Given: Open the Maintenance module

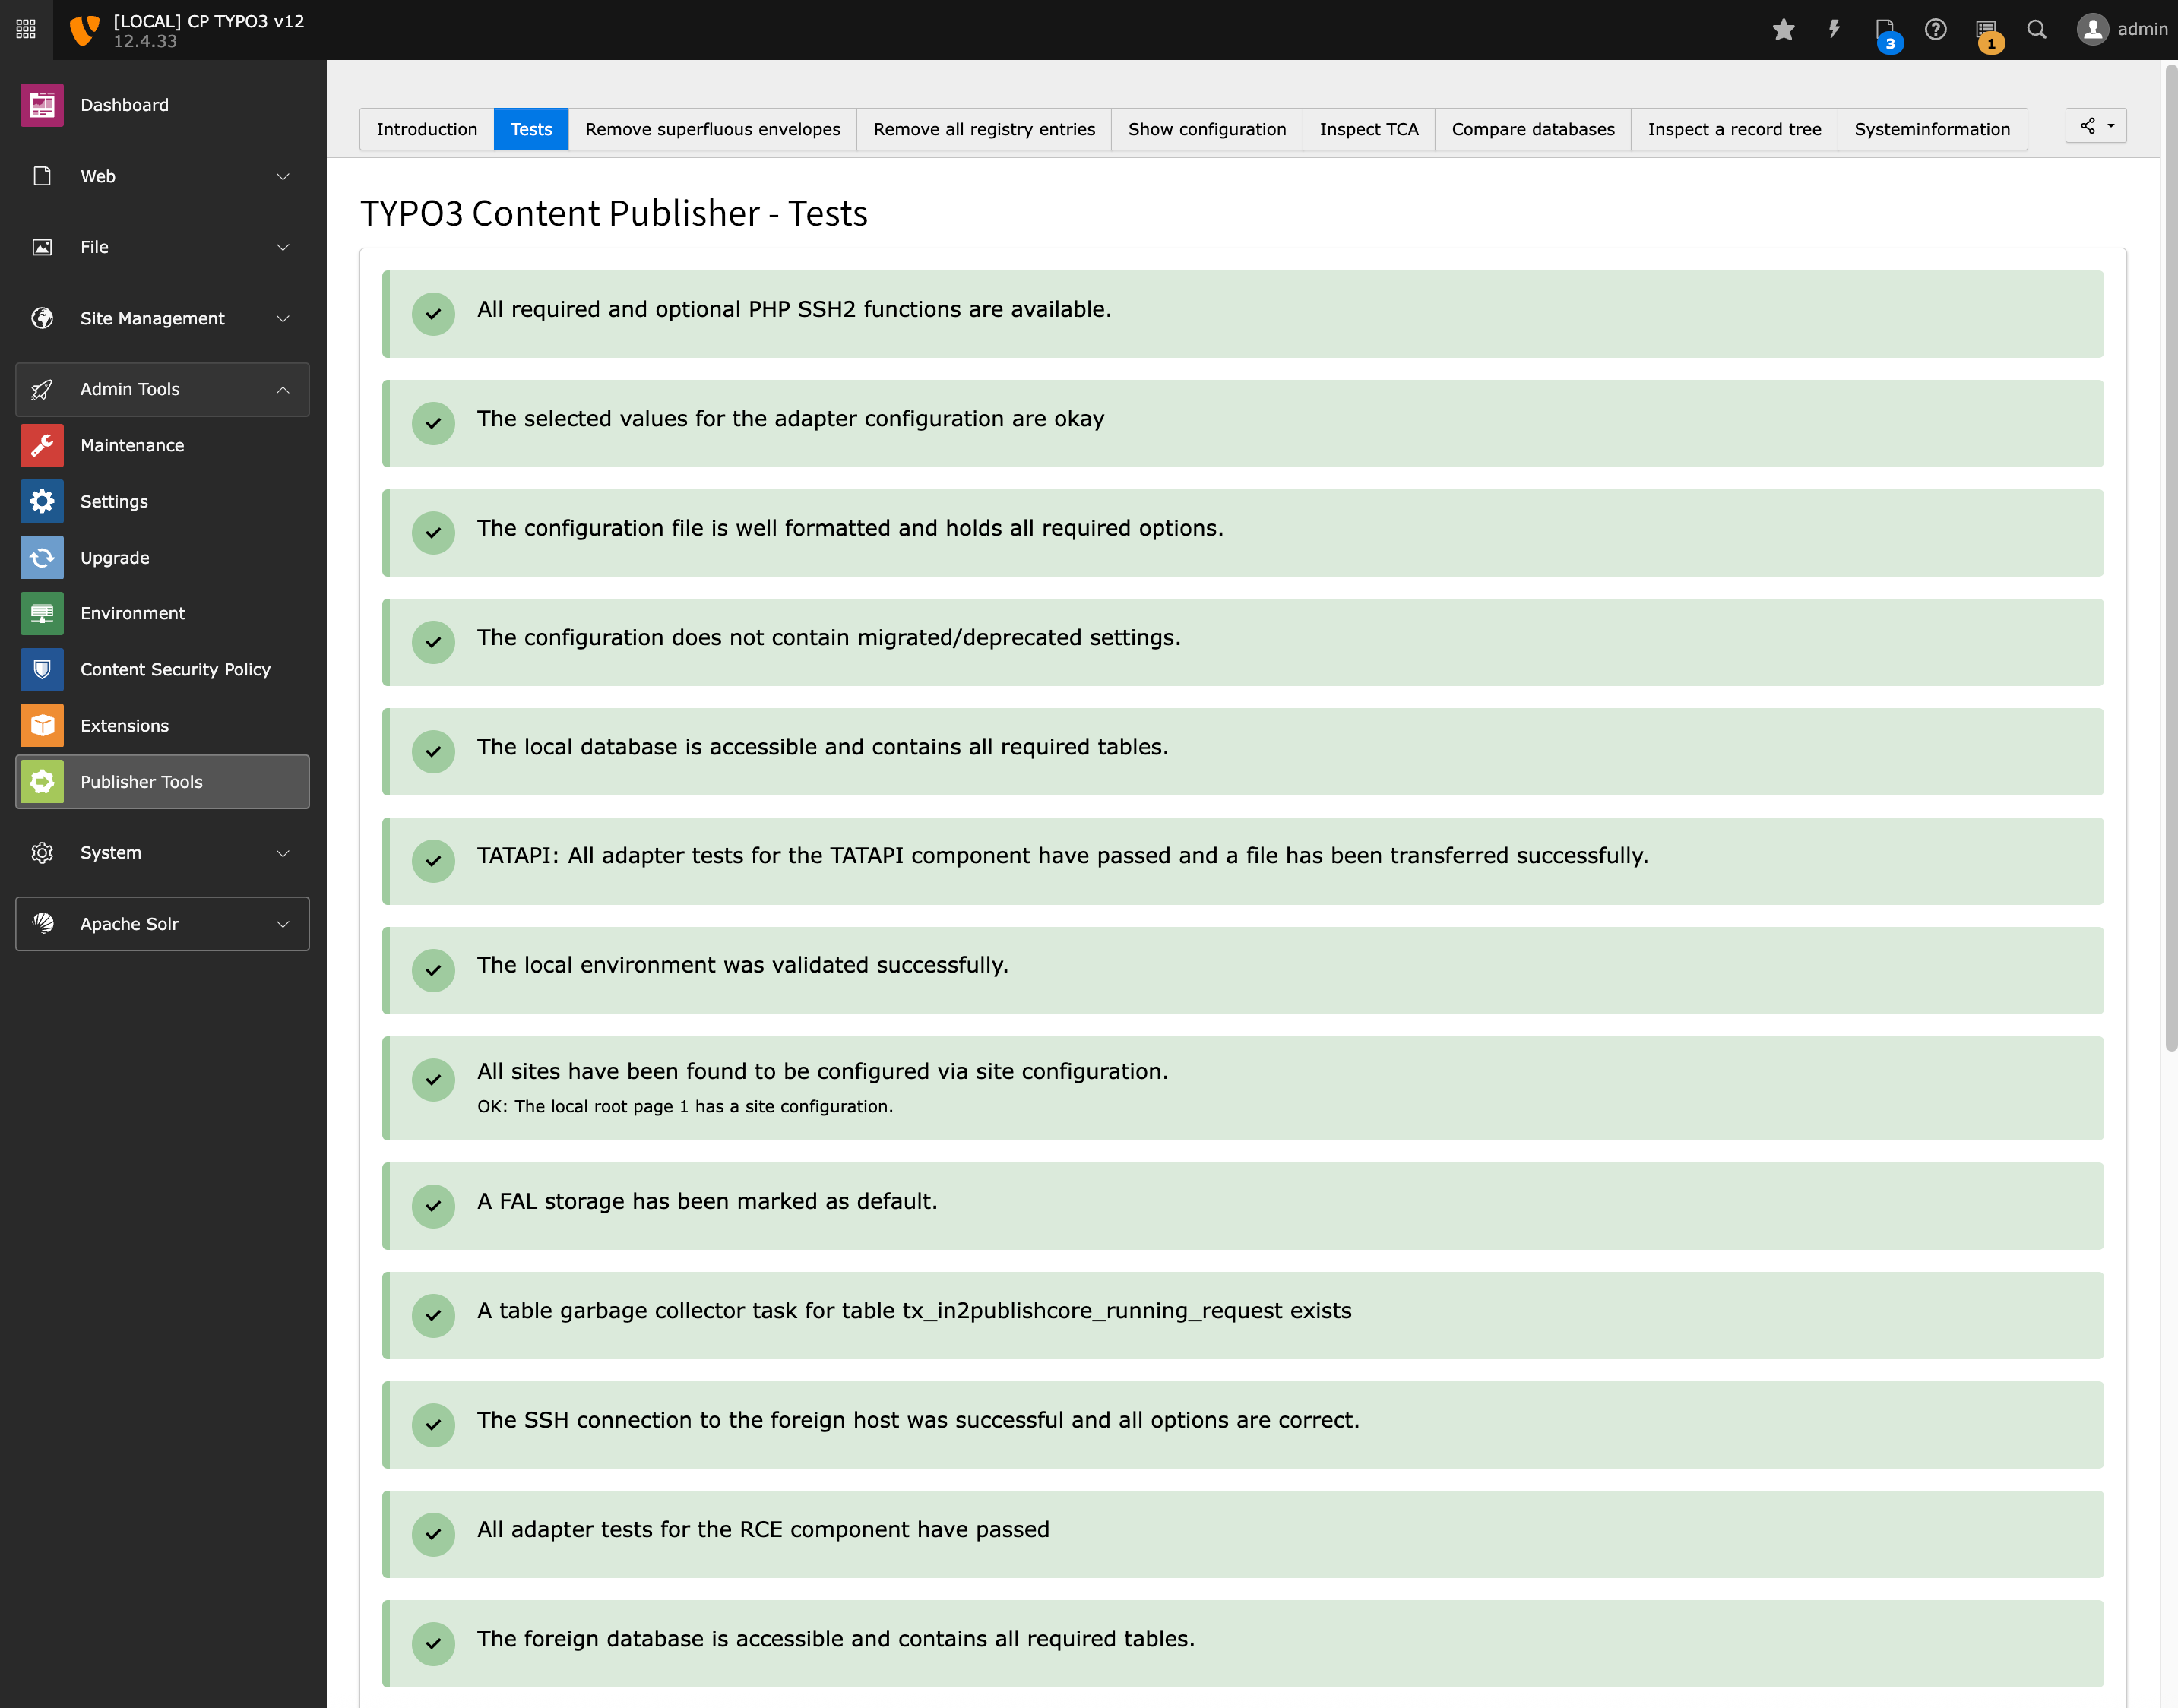Looking at the screenshot, I should click(x=163, y=445).
